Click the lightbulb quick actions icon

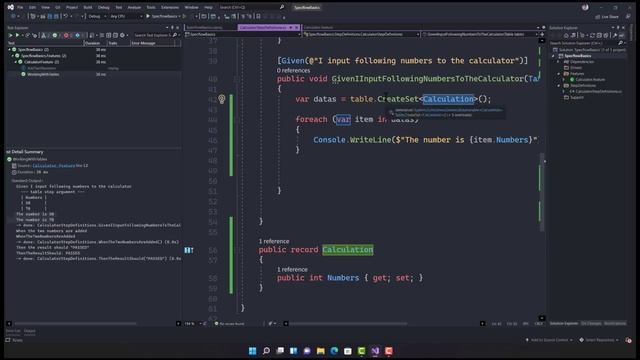tap(222, 99)
